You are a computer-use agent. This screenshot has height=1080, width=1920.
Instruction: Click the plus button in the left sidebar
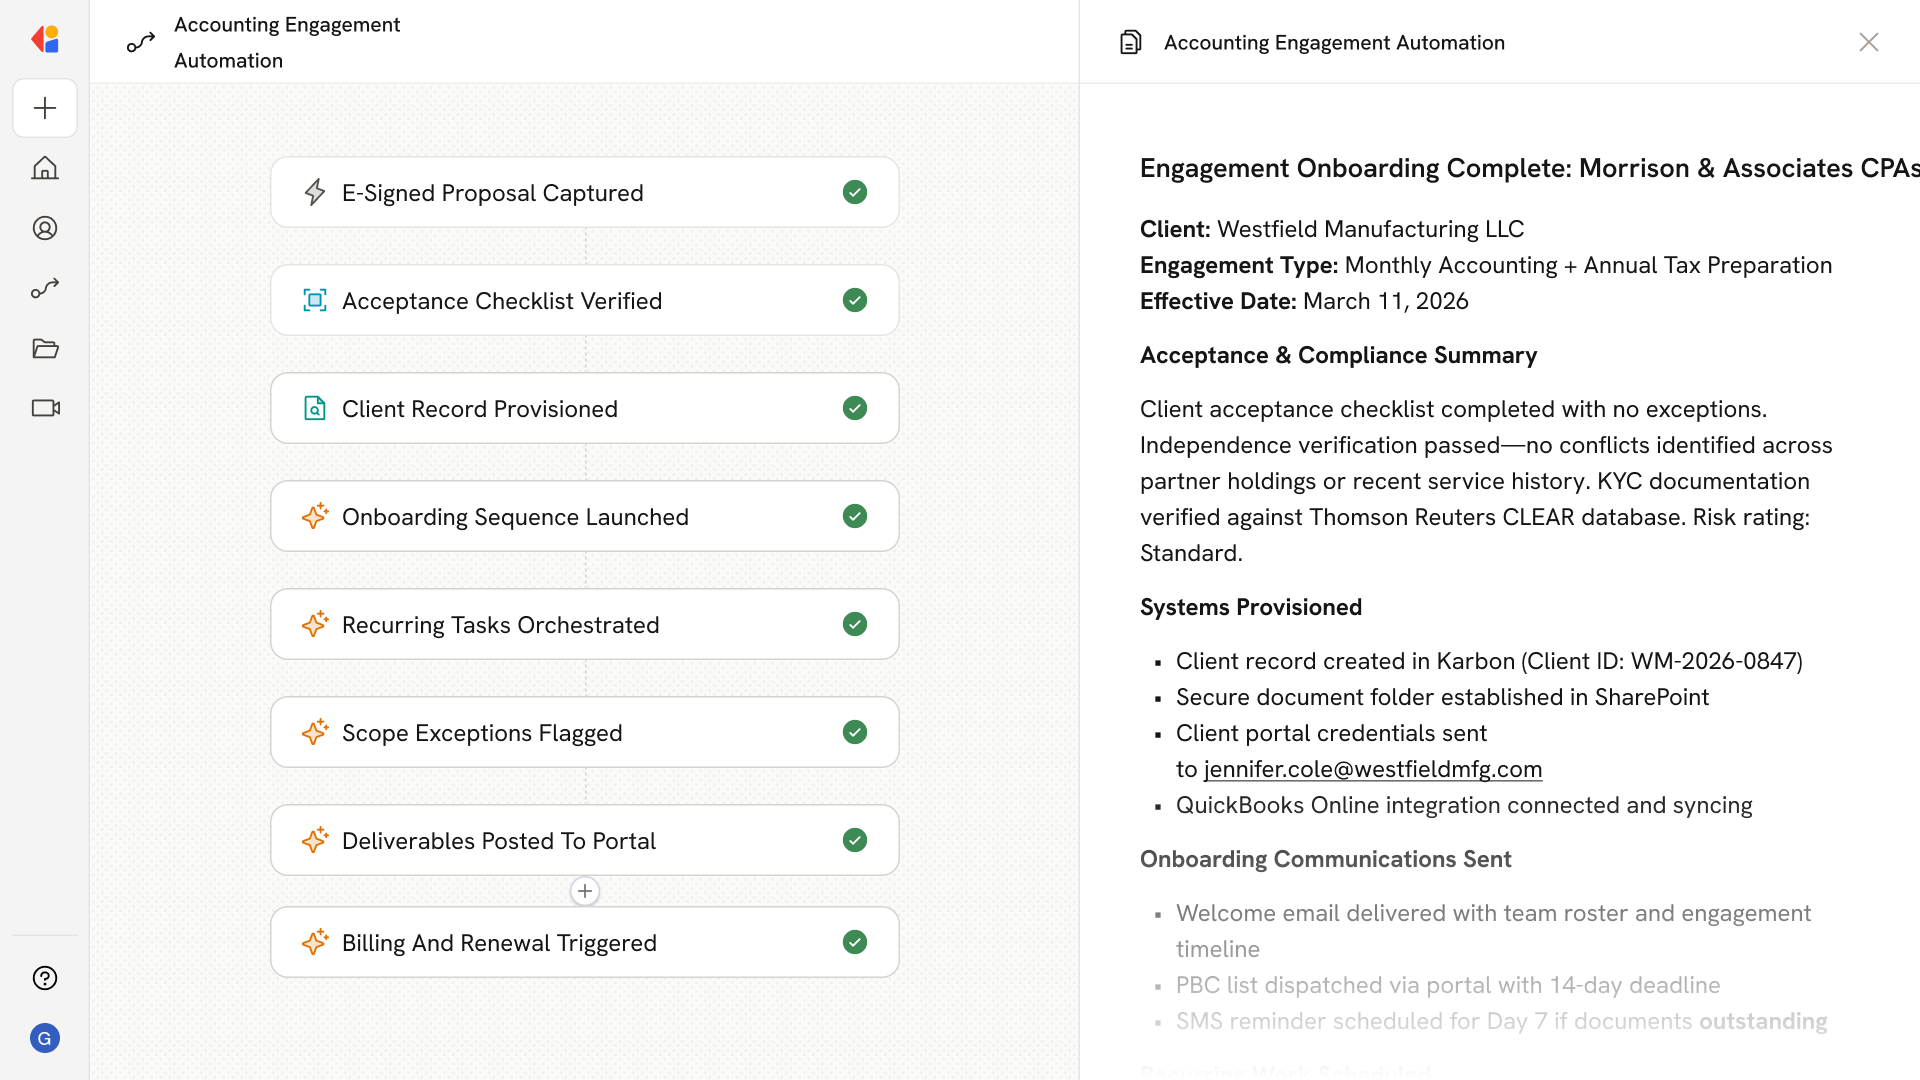pyautogui.click(x=45, y=108)
